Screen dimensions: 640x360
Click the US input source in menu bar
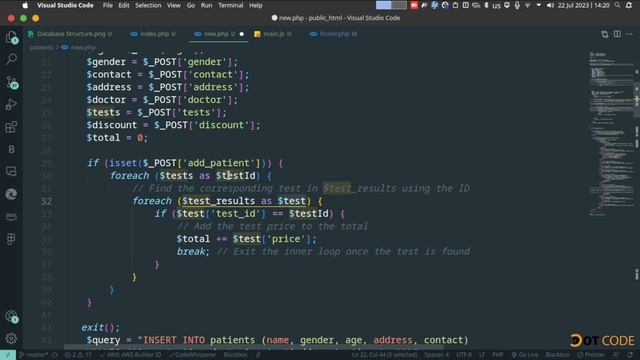pyautogui.click(x=496, y=5)
